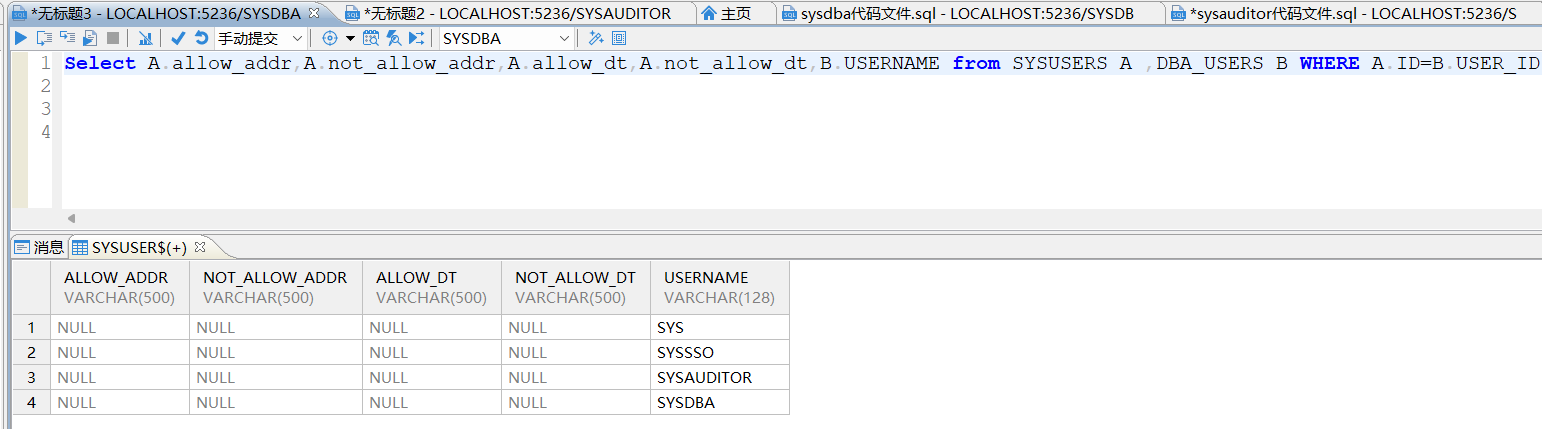Click the execute script file icon
This screenshot has width=1542, height=429.
pos(90,38)
